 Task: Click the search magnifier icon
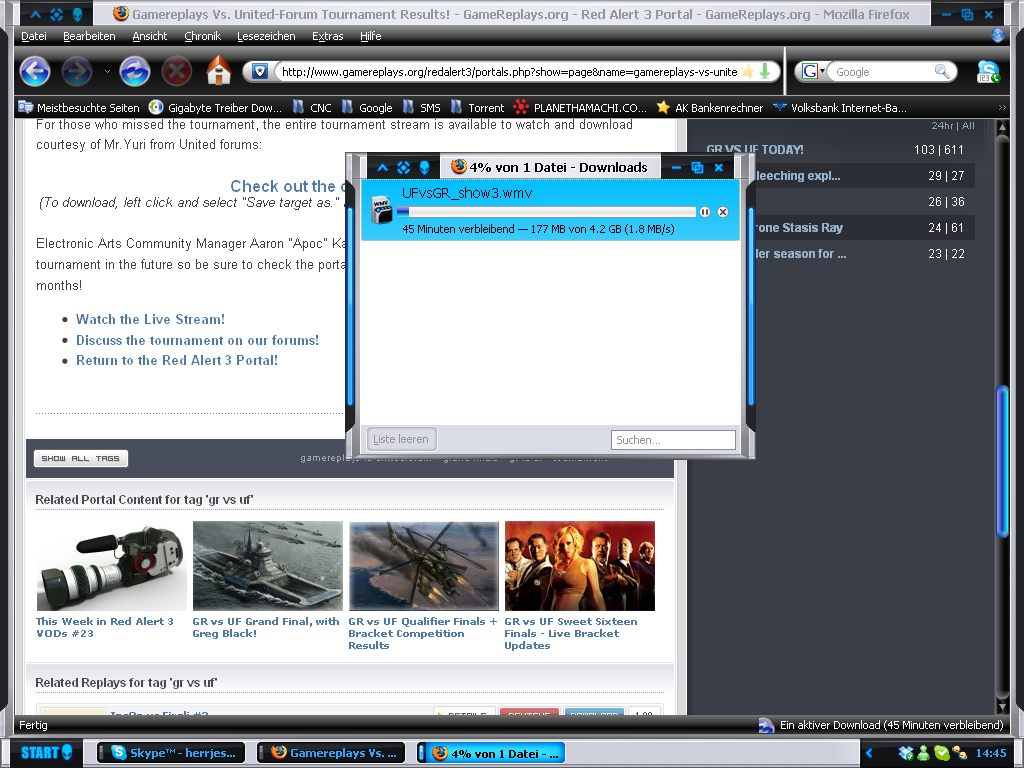(941, 71)
